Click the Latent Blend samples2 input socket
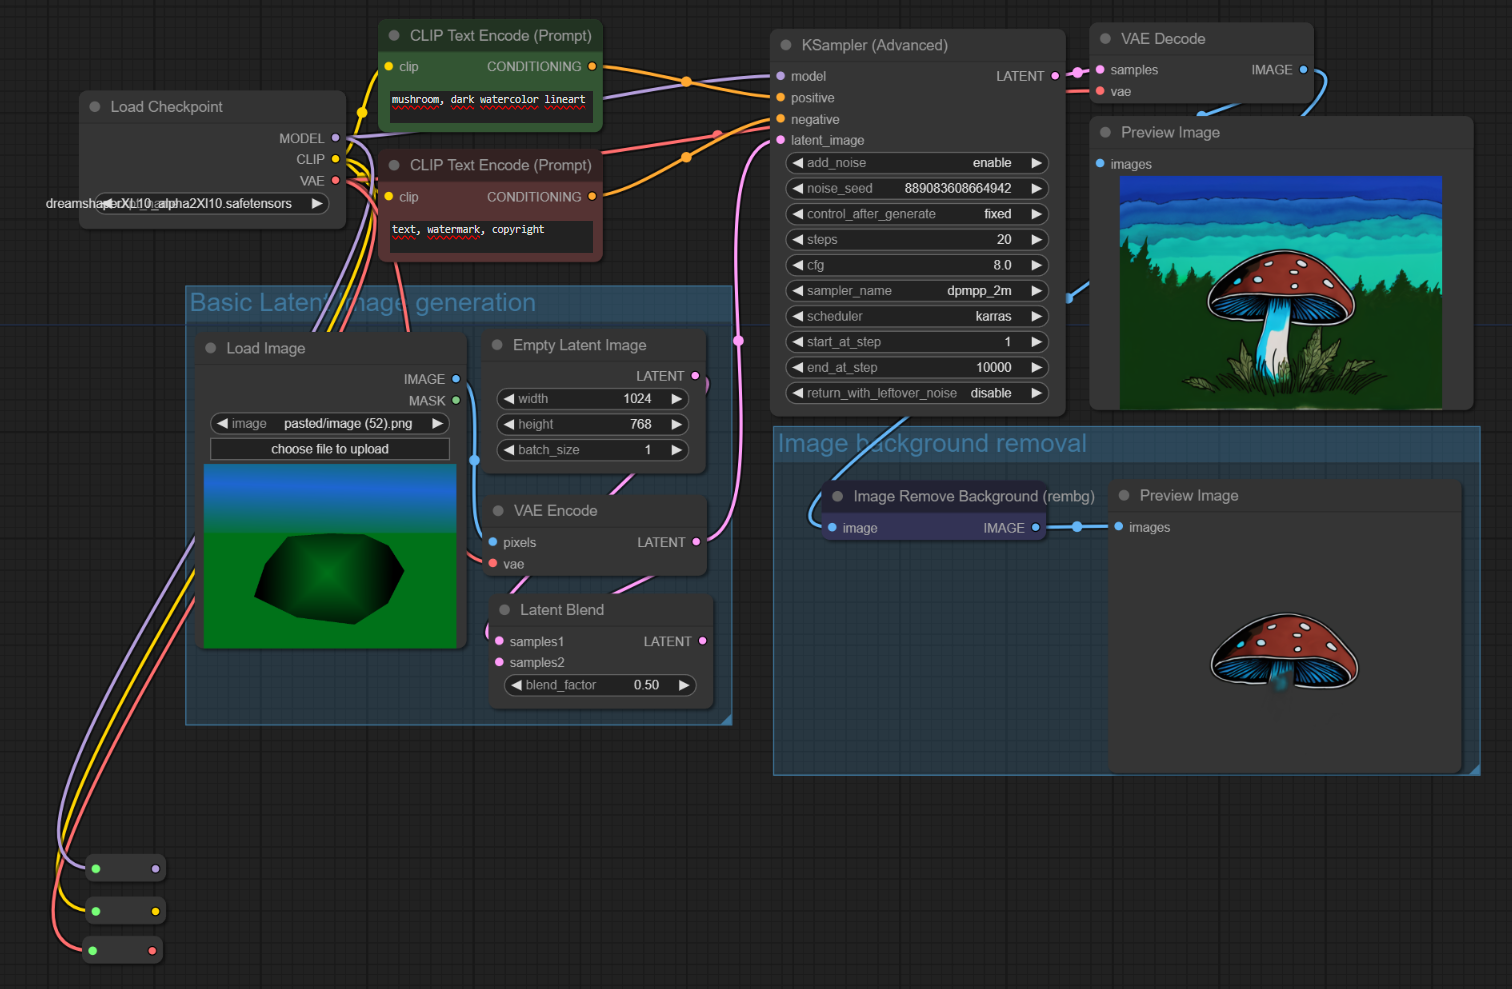The width and height of the screenshot is (1512, 989). 500,662
